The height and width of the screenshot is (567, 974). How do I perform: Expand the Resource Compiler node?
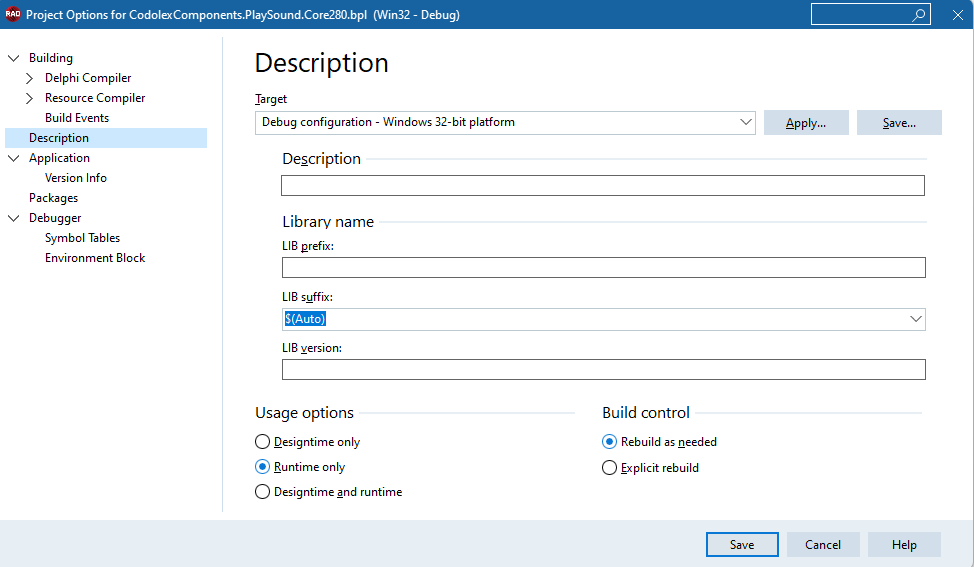[29, 98]
